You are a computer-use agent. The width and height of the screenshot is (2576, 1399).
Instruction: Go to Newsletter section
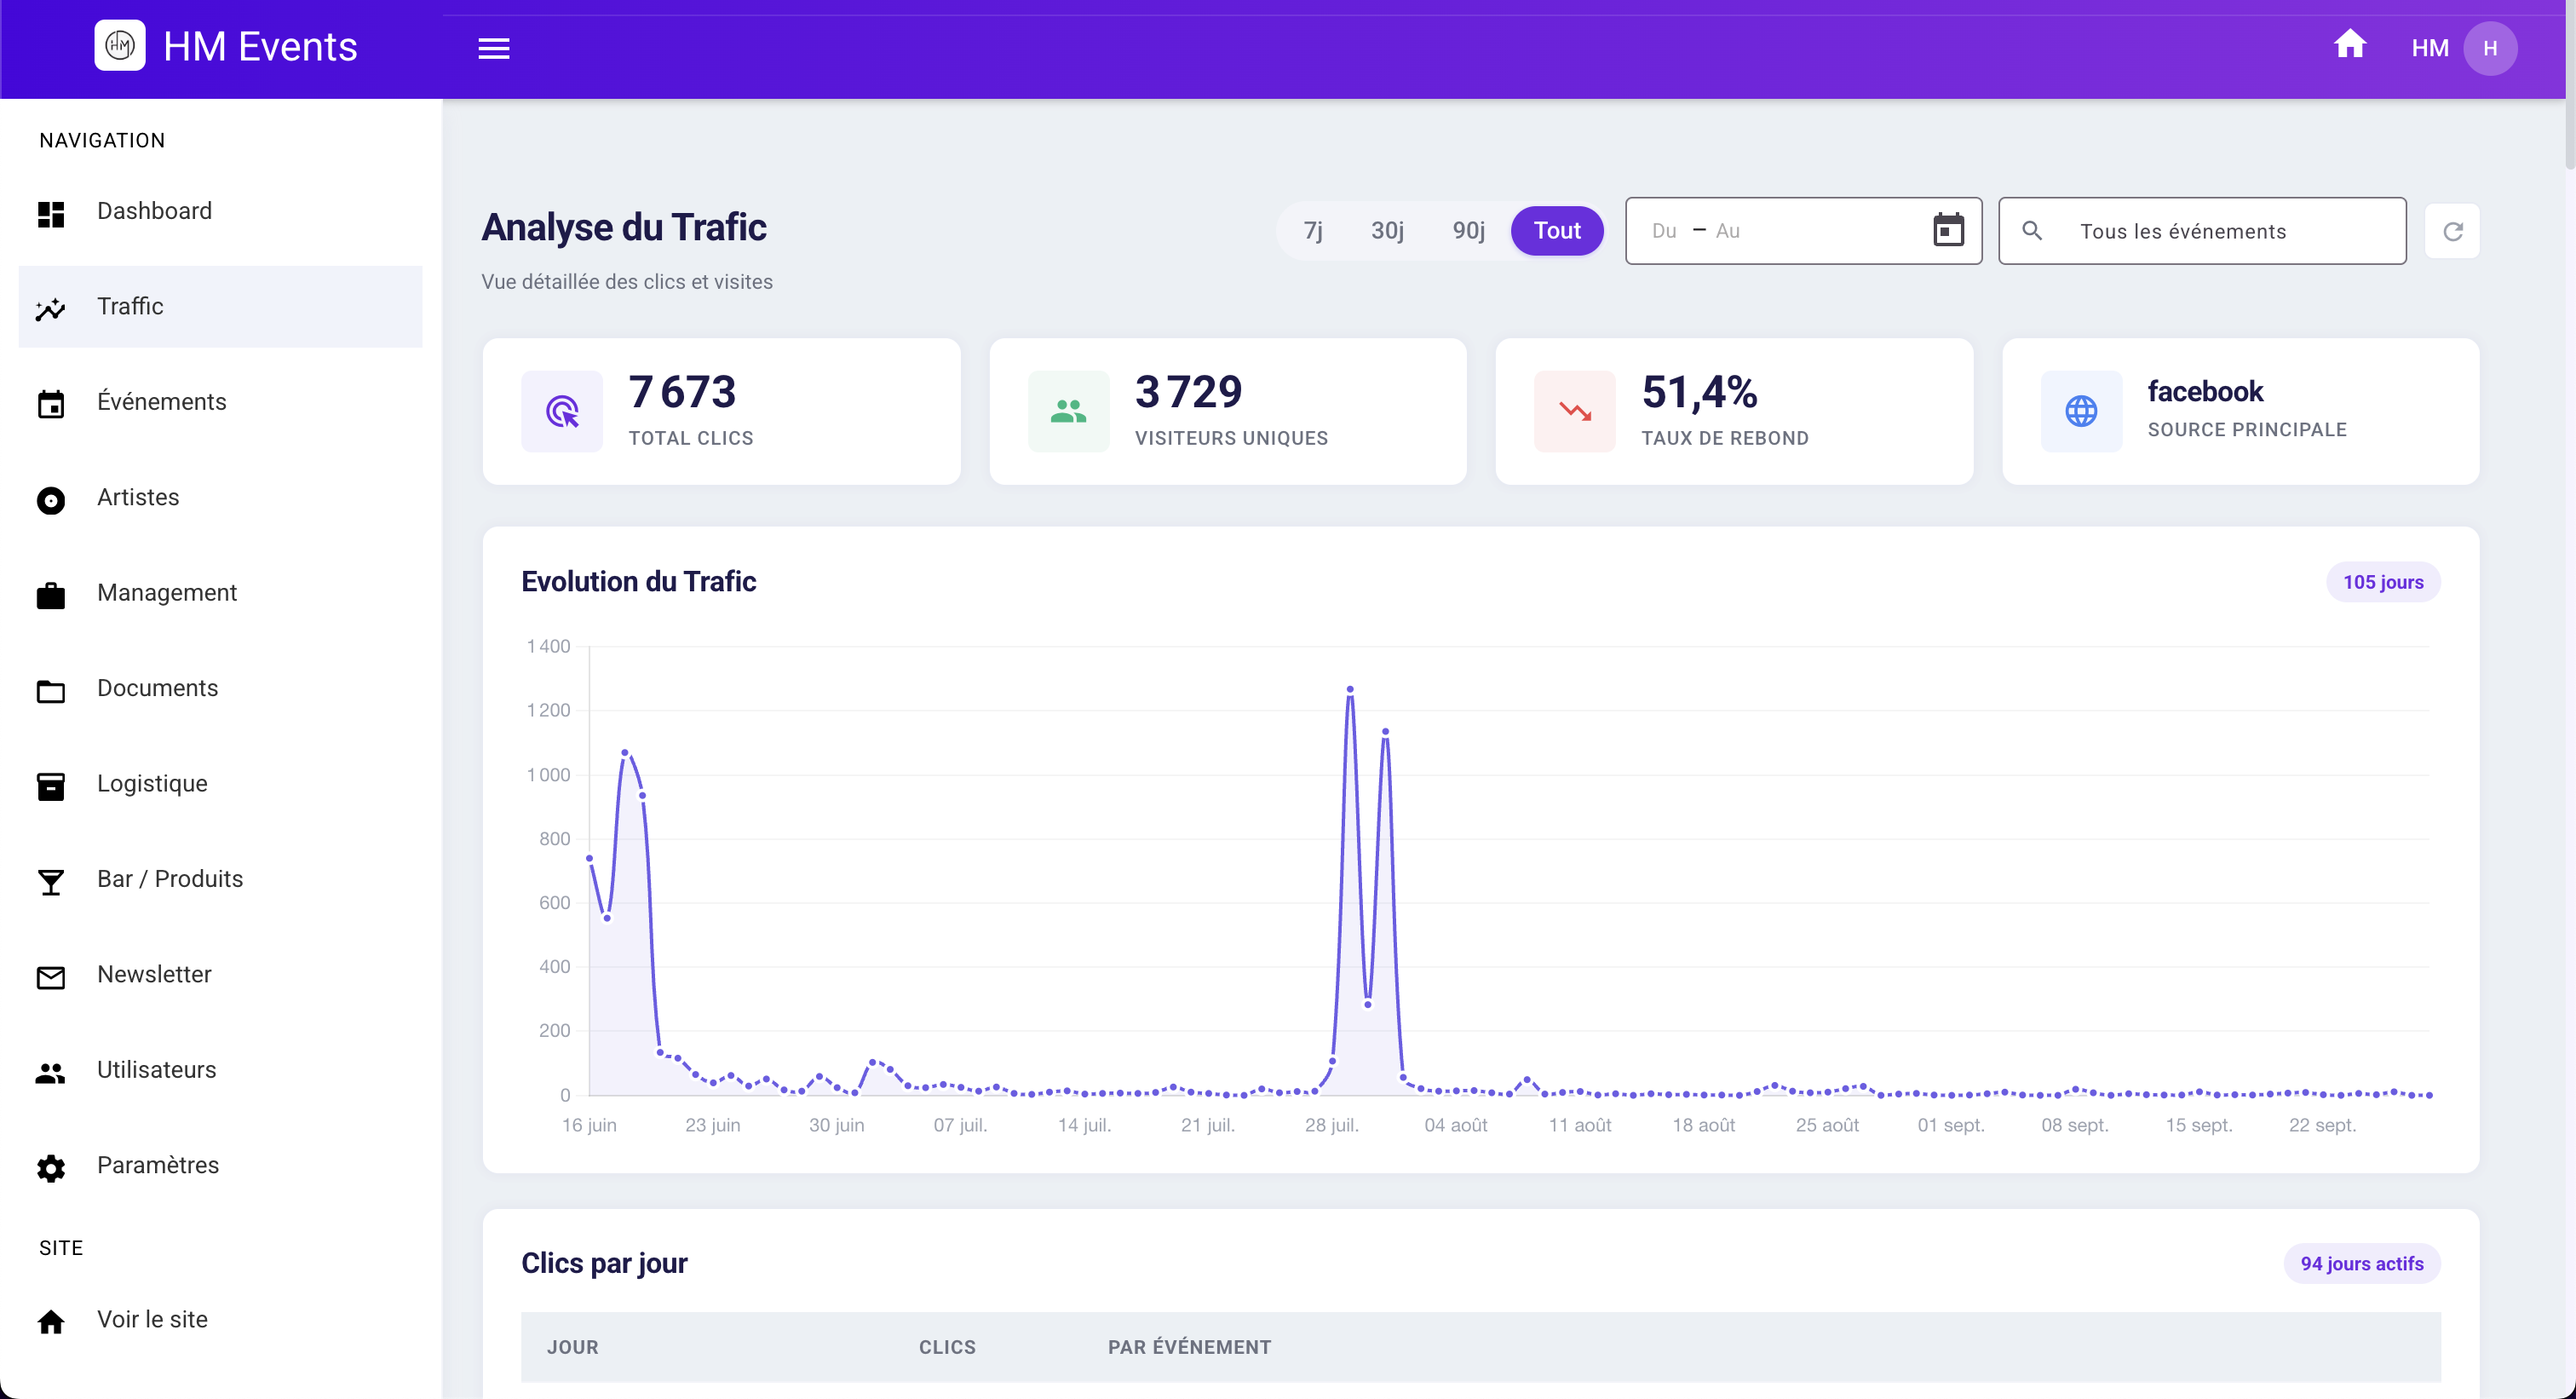click(x=220, y=975)
